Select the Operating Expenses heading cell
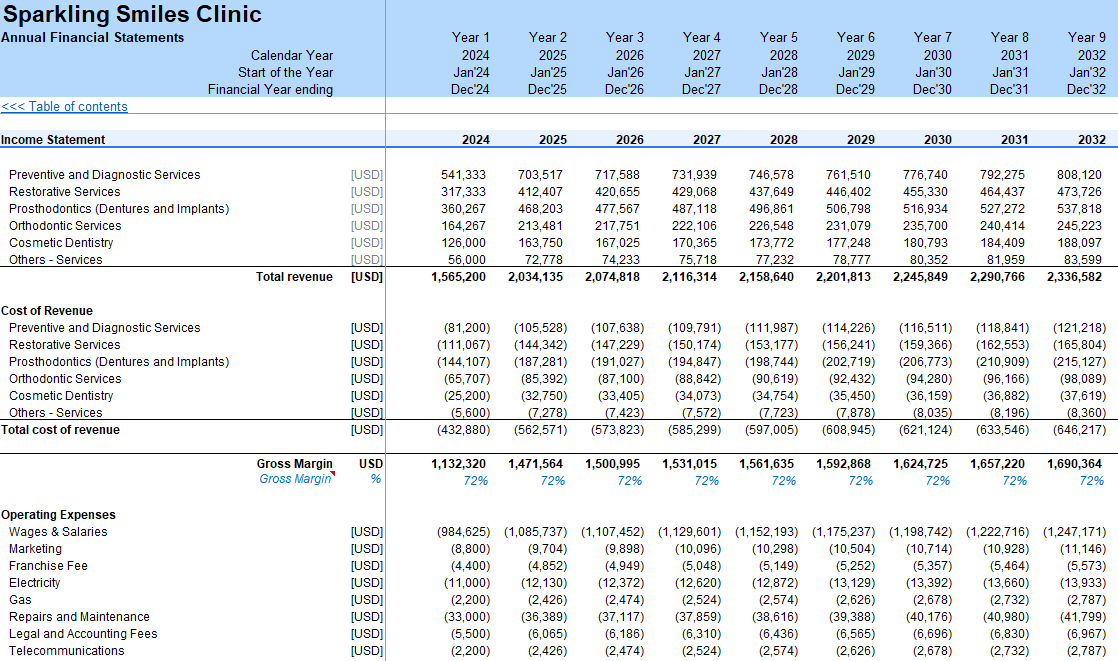Image resolution: width=1118 pixels, height=661 pixels. 58,515
